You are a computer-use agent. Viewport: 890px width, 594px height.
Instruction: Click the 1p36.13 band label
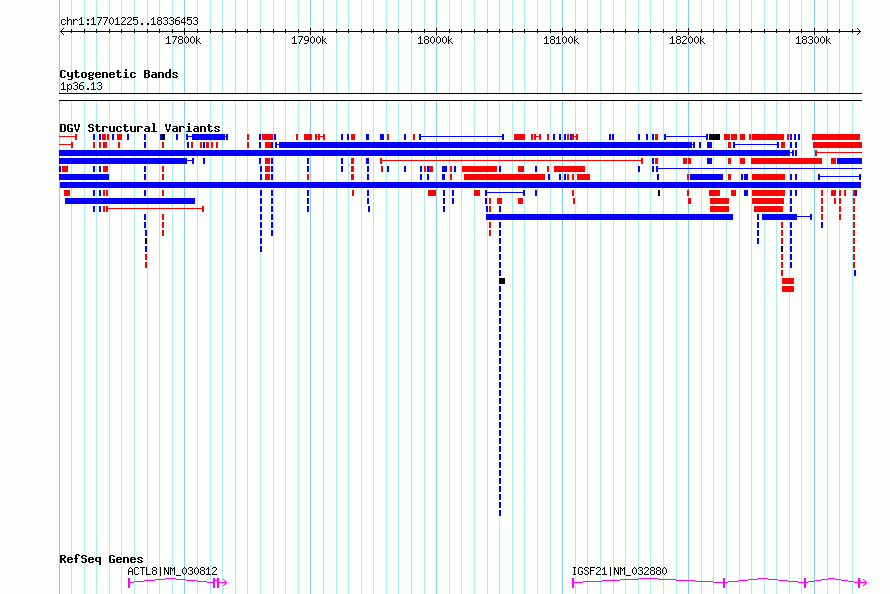point(81,87)
